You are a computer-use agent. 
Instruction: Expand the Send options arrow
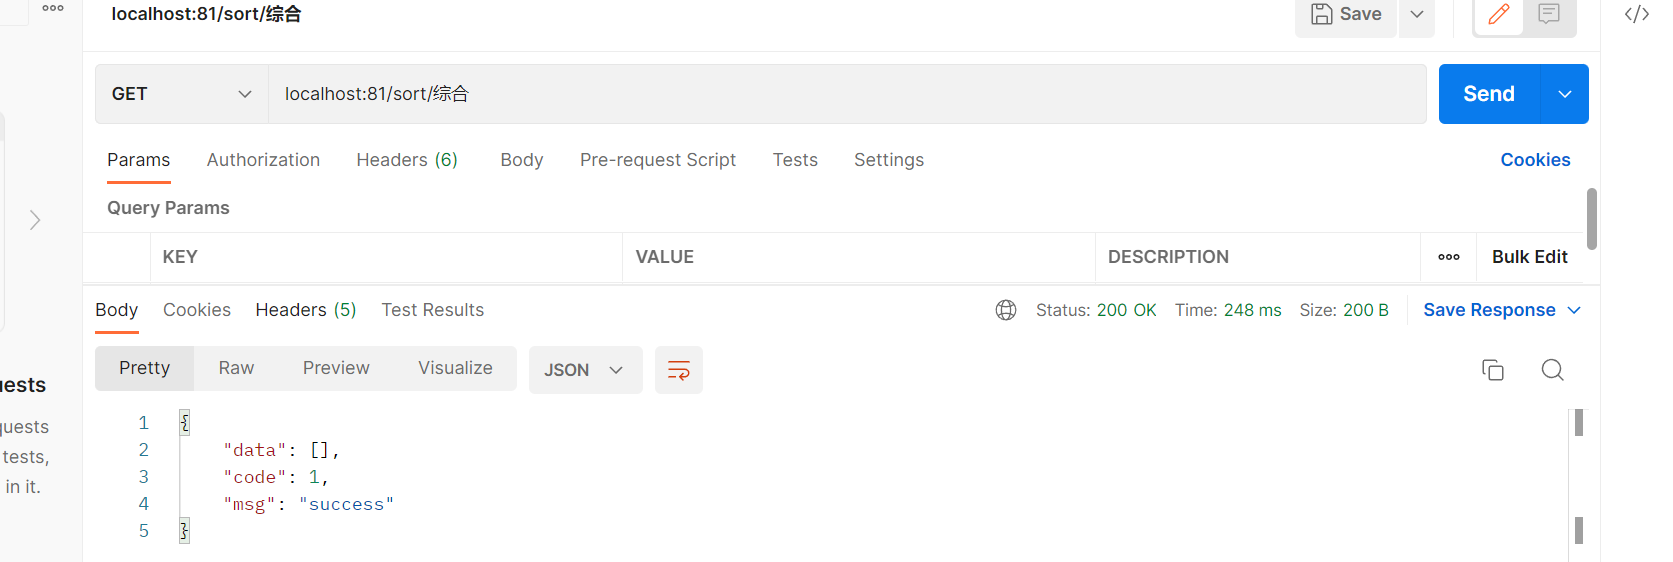[x=1565, y=94]
